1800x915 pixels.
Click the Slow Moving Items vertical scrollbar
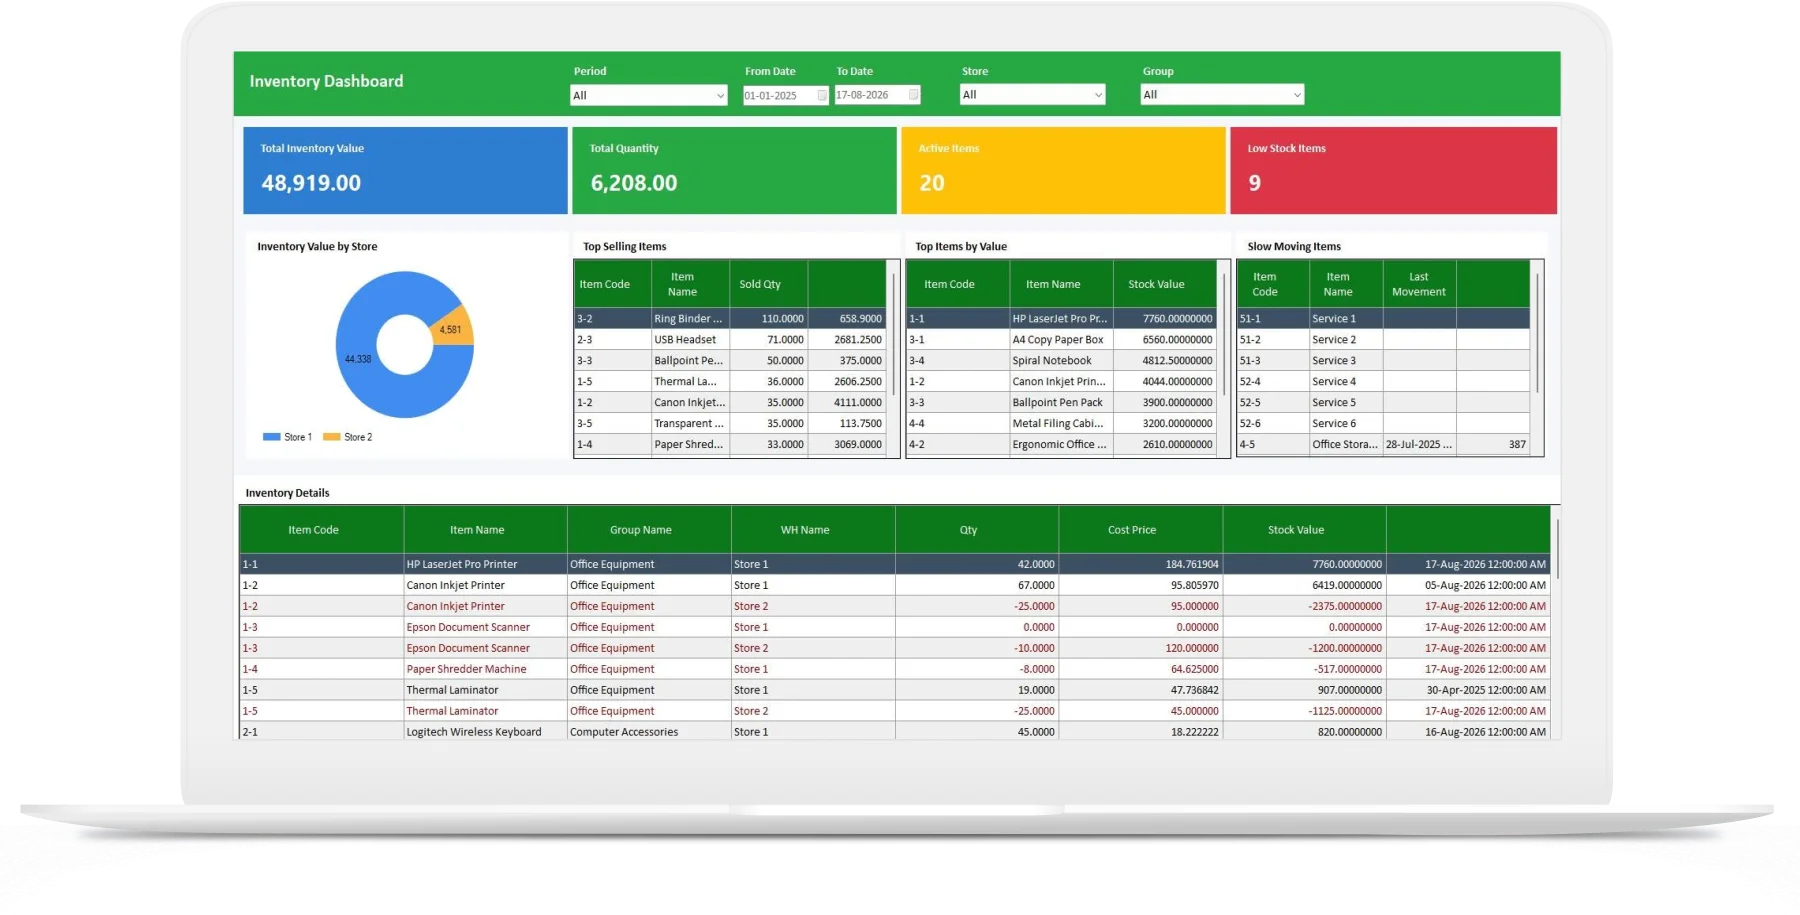(1537, 332)
